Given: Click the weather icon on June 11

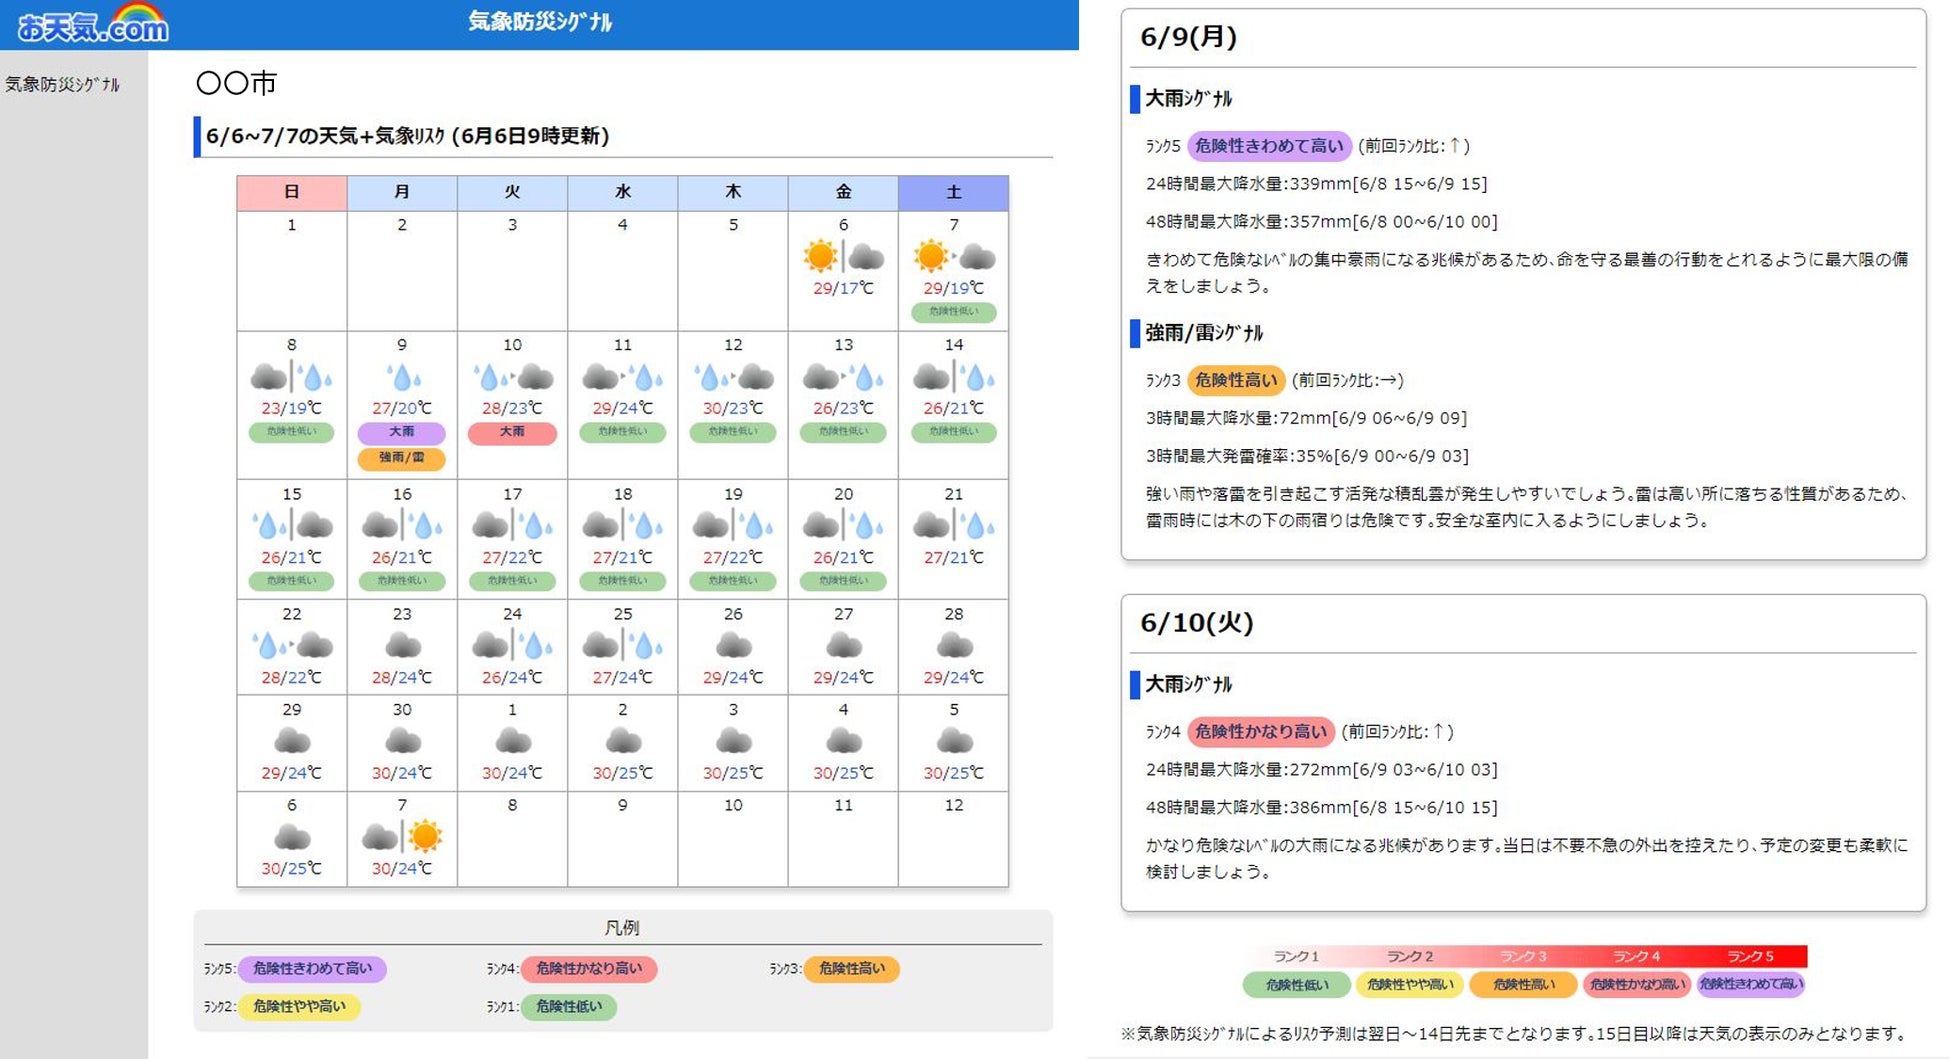Looking at the screenshot, I should 622,377.
